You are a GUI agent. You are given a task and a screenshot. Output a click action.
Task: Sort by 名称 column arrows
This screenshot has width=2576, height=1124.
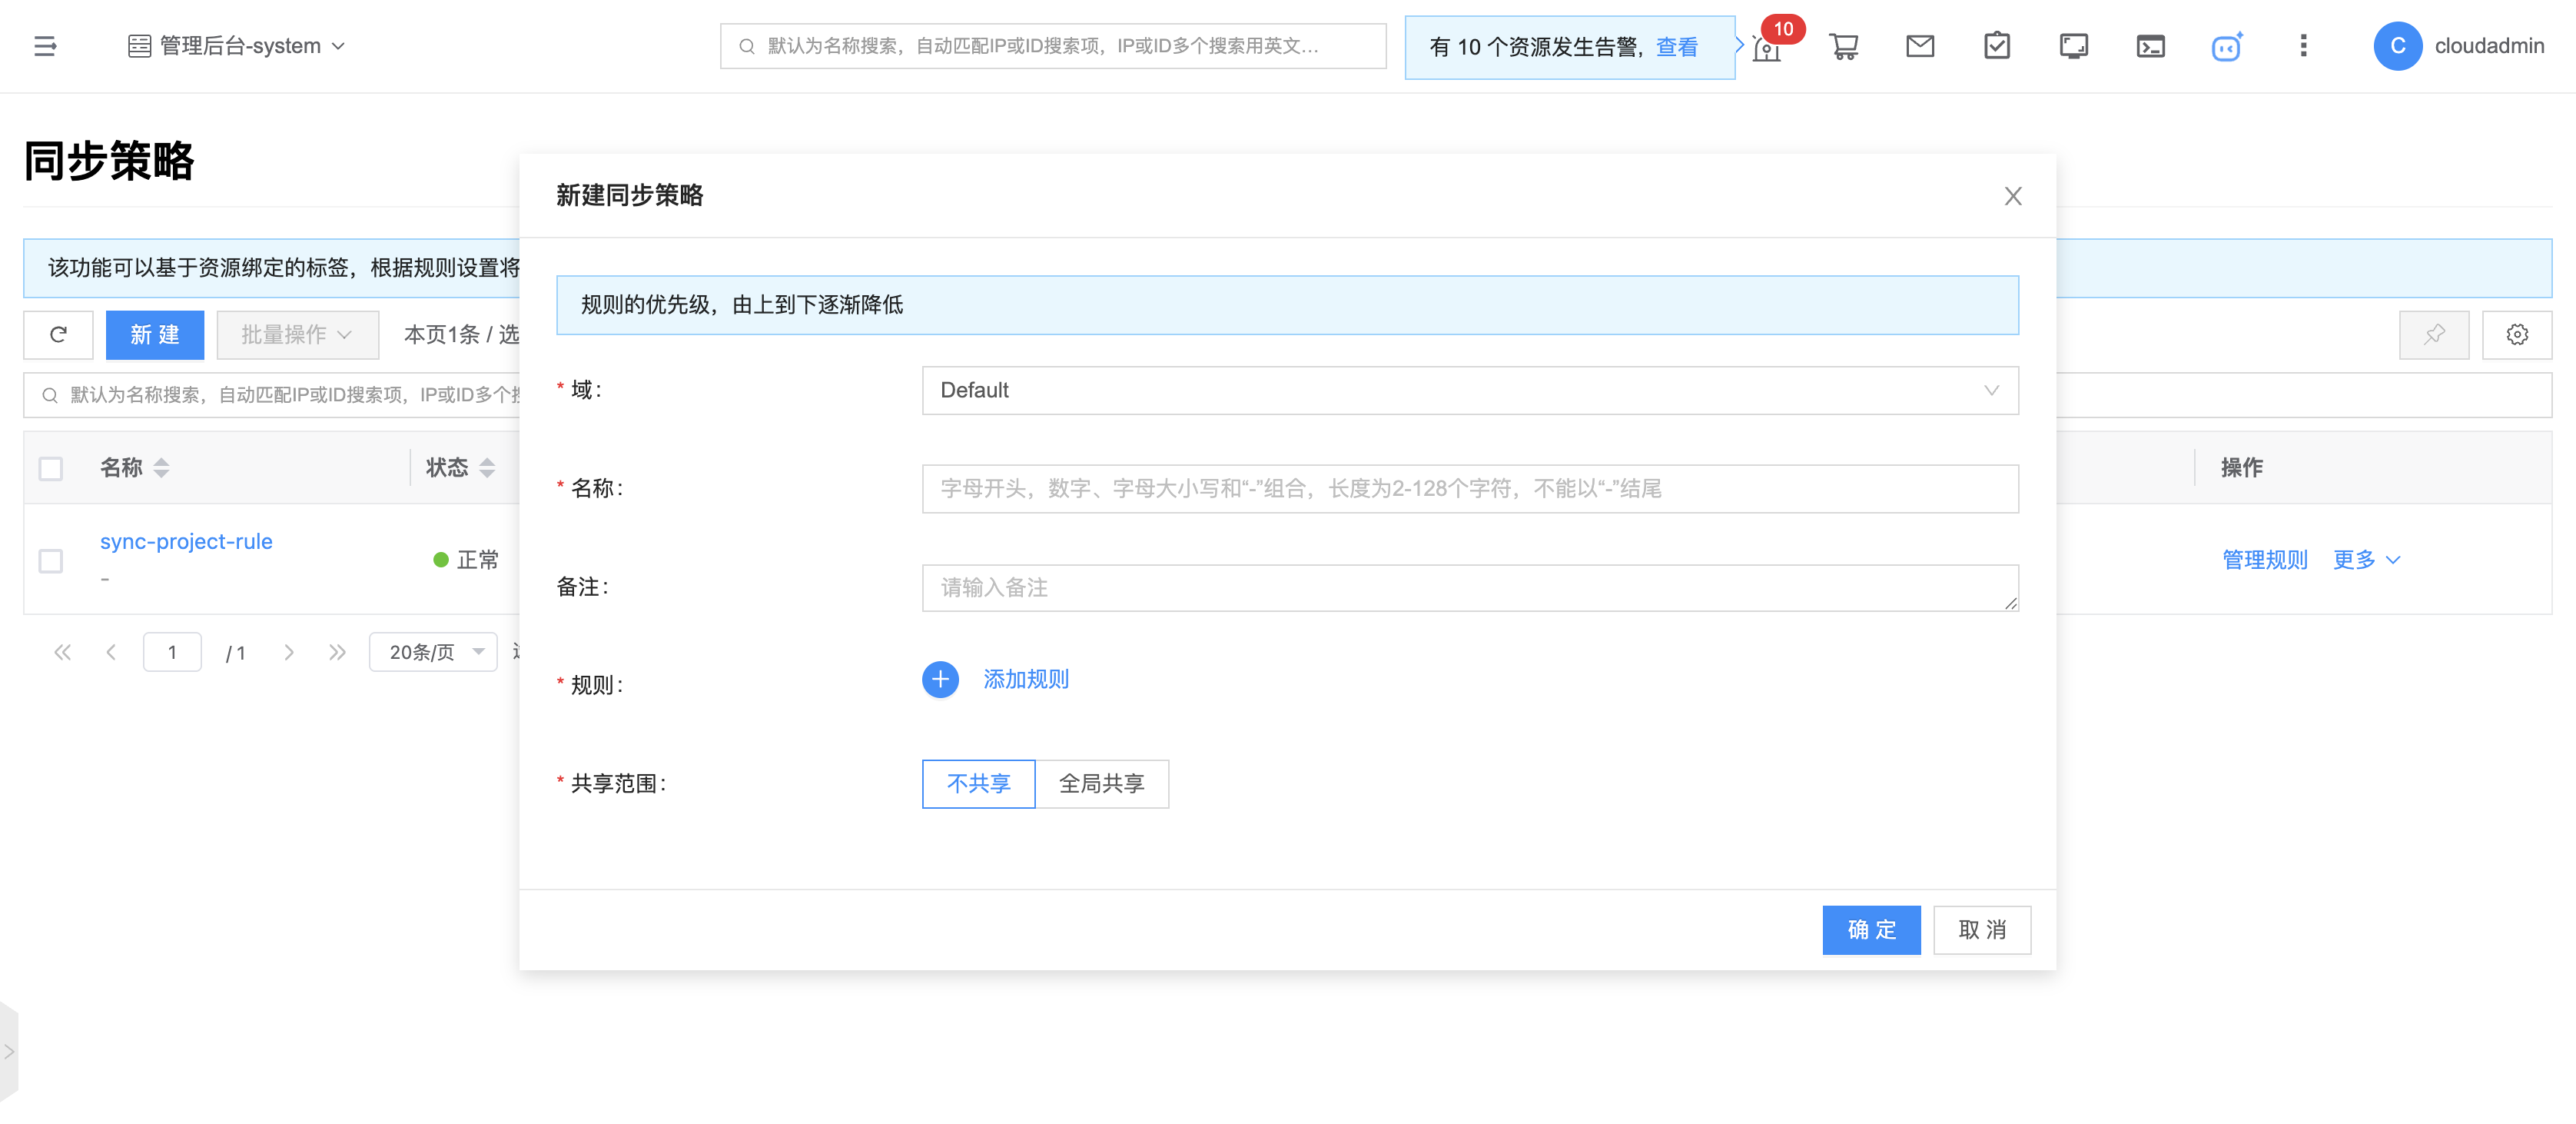(x=161, y=468)
